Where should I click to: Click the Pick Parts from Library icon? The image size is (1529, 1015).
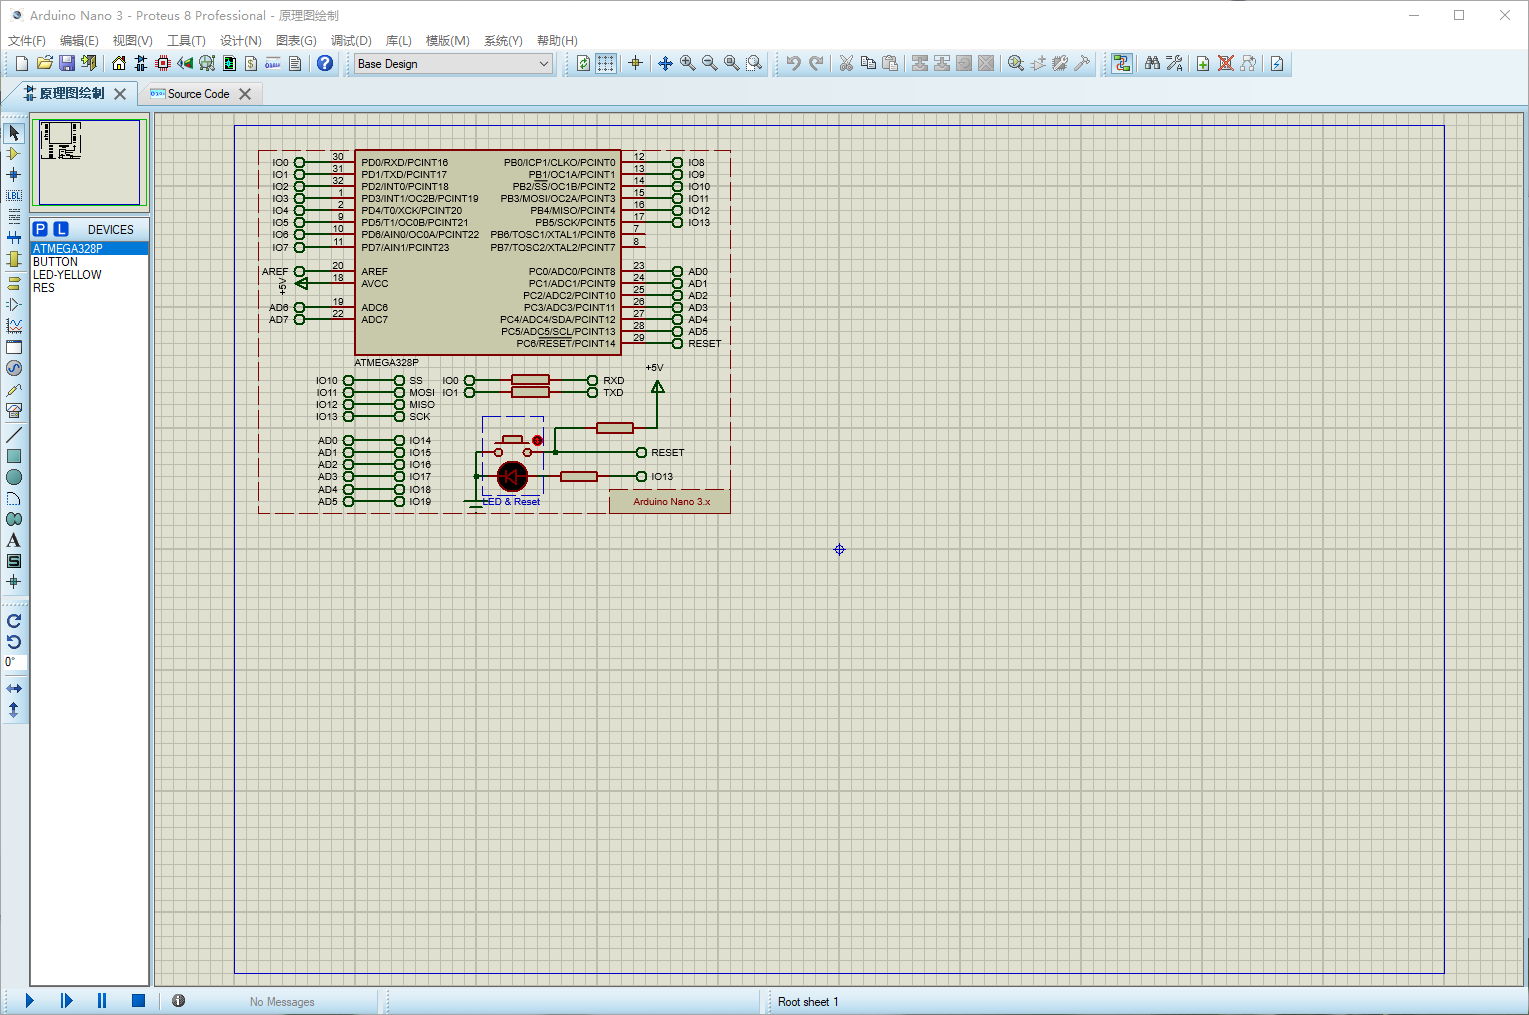(x=1016, y=63)
